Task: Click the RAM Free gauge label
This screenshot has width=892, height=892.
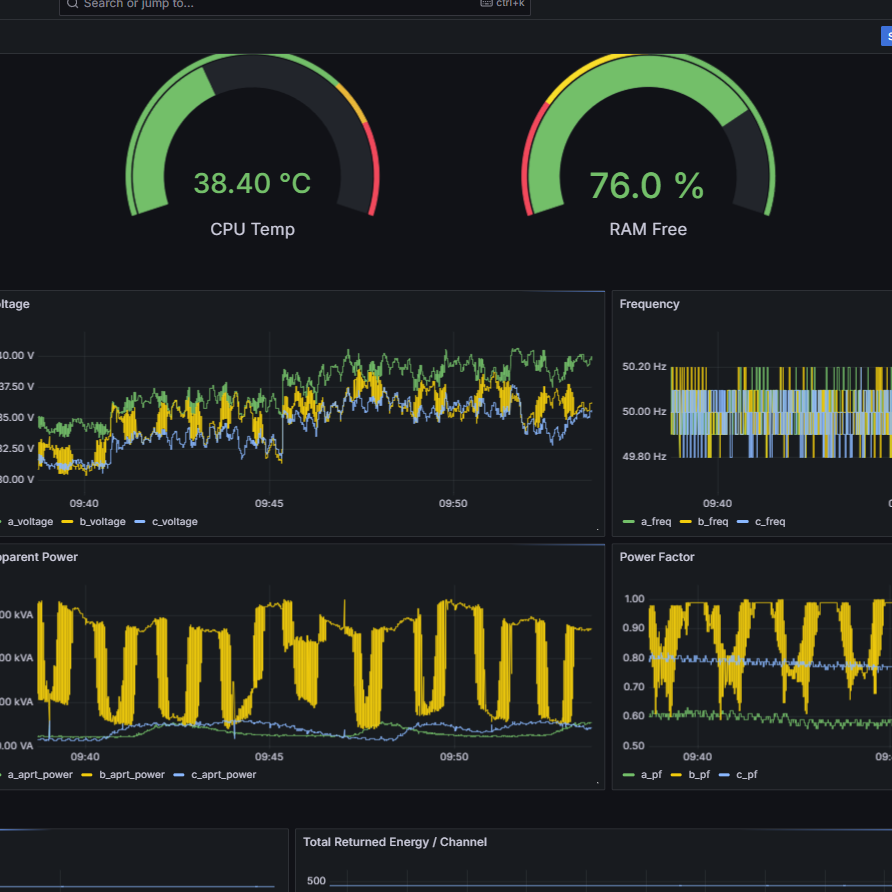Action: point(648,229)
